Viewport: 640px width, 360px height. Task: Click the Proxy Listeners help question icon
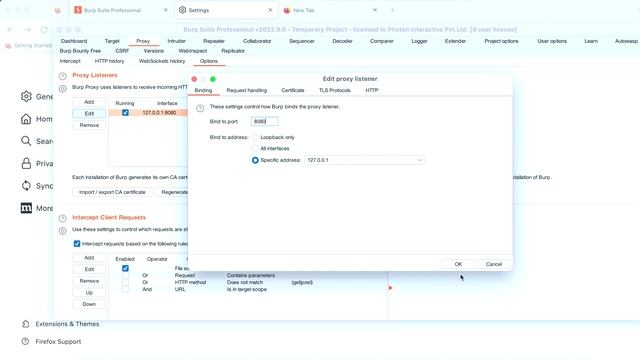(x=62, y=76)
